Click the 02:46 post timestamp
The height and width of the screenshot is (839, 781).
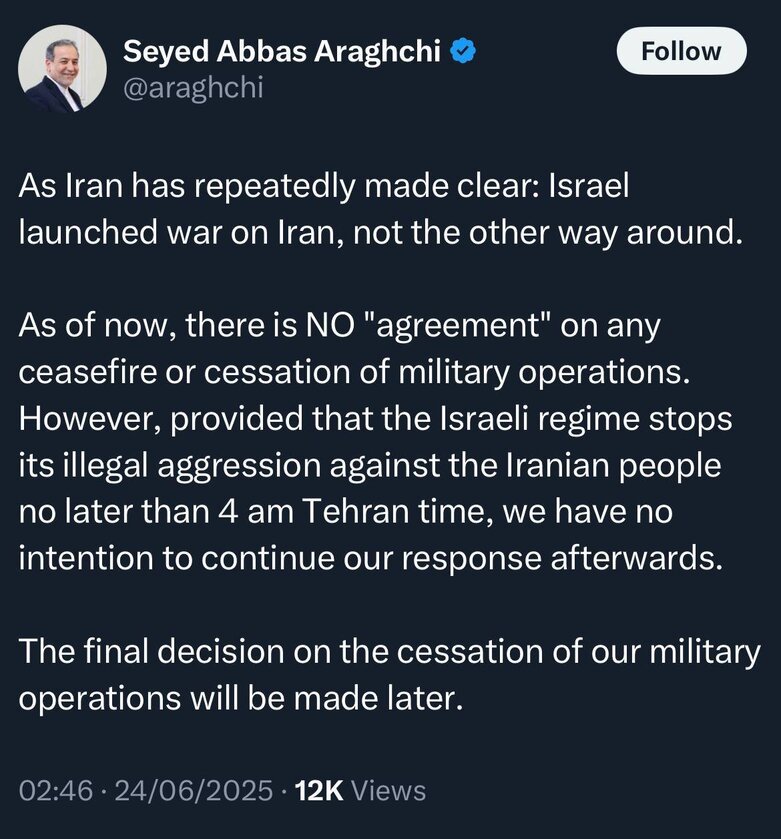[56, 791]
